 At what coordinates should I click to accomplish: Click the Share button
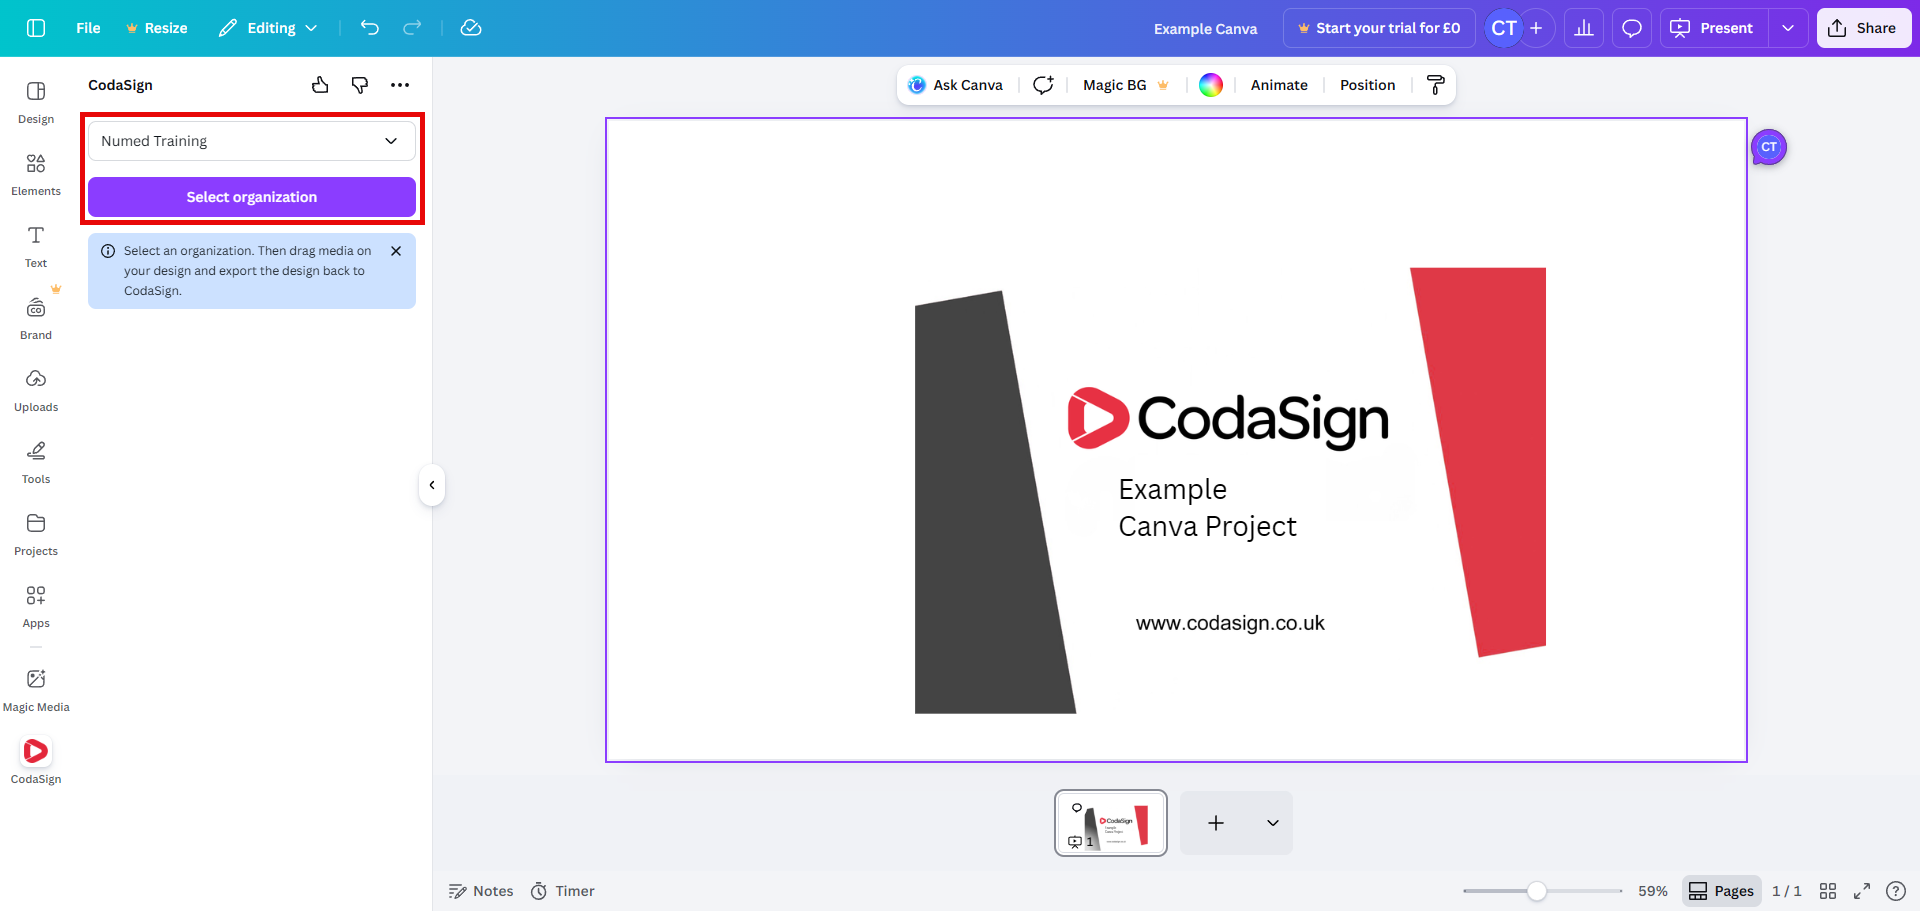pyautogui.click(x=1863, y=28)
